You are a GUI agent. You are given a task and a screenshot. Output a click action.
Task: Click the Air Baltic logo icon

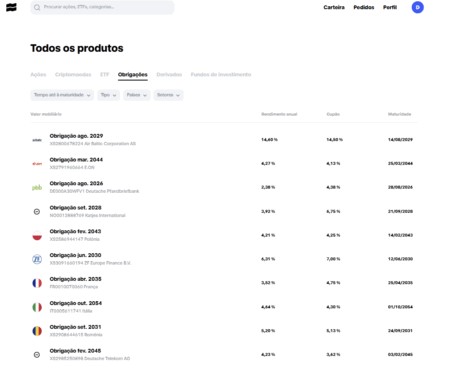[x=37, y=140]
